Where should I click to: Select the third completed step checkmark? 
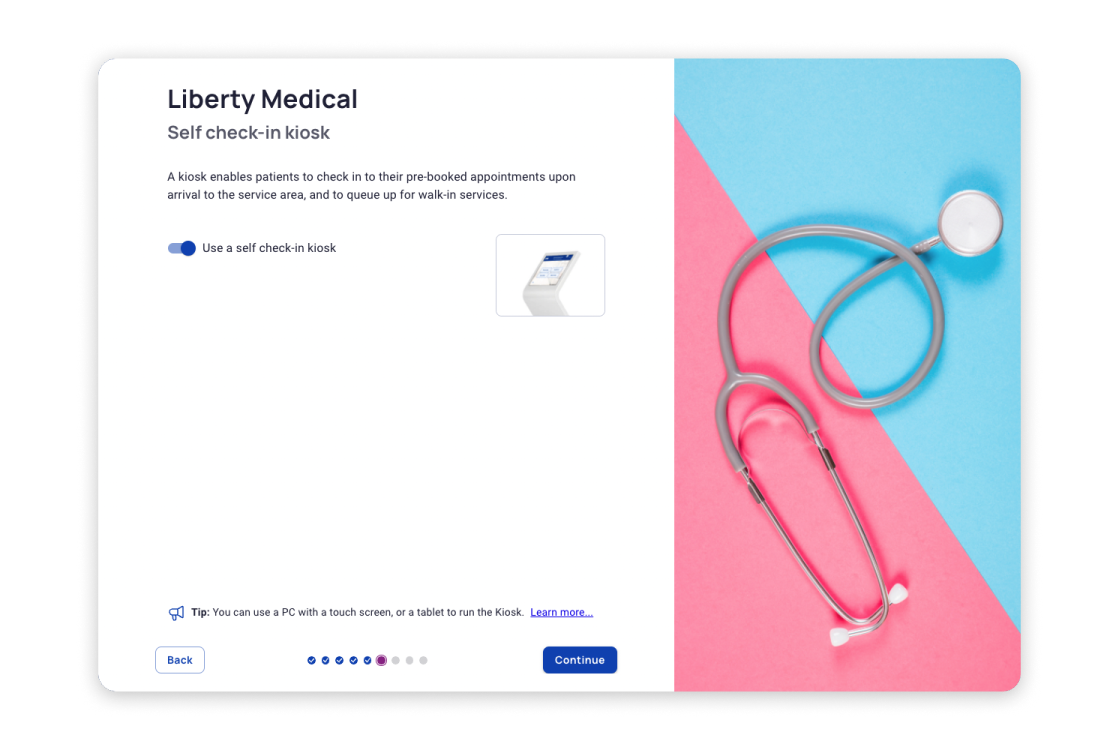click(340, 661)
